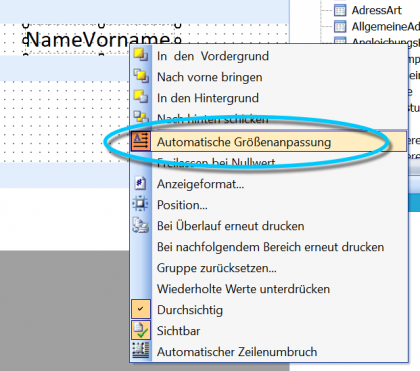Toggle the Durchsichtig checkmark
Viewport: 420px width, 371px height.
pos(141,309)
